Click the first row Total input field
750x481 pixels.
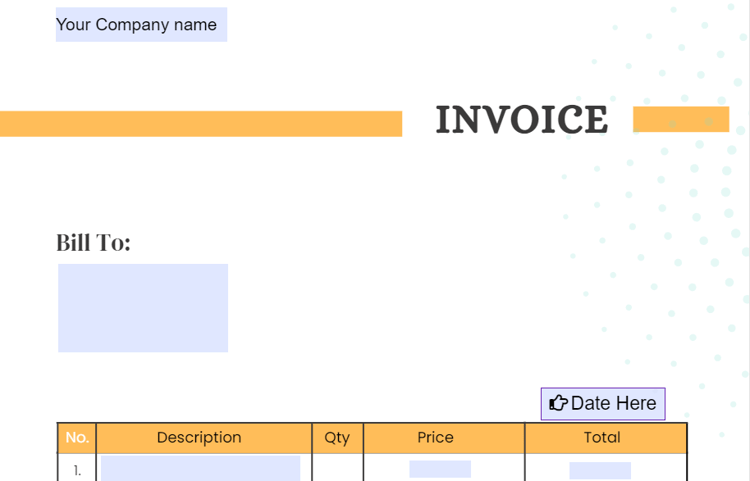[600, 470]
